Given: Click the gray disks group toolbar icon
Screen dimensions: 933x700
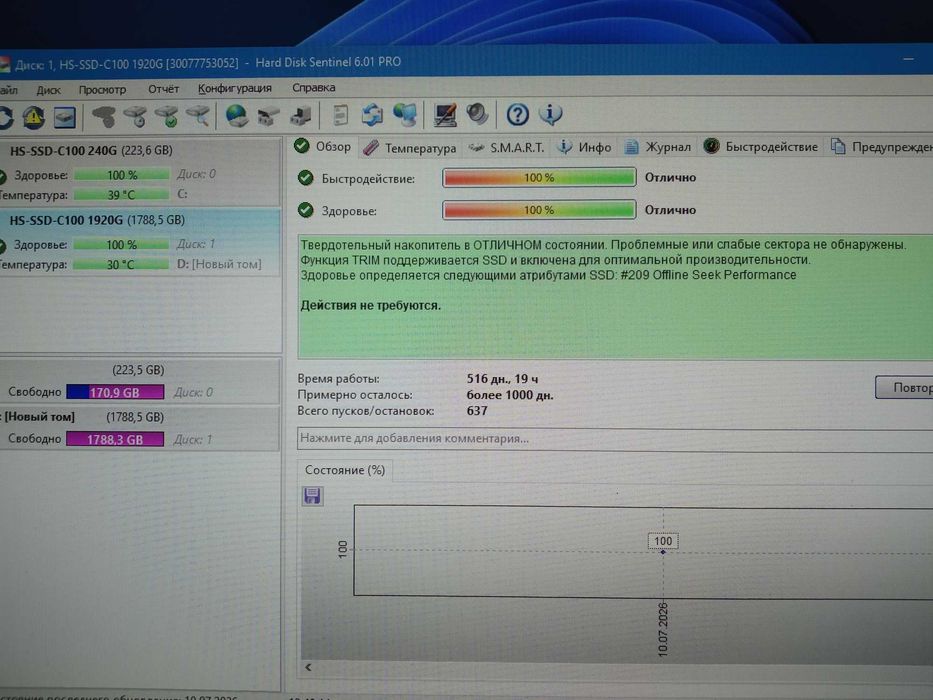Looking at the screenshot, I should click(x=104, y=116).
